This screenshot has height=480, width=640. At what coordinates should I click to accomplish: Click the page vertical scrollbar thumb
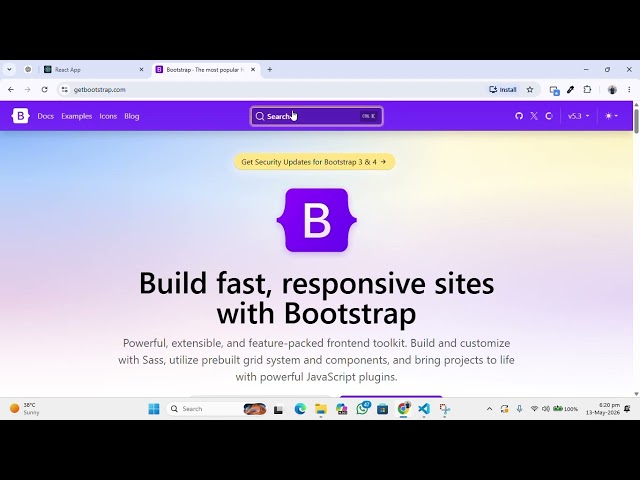pyautogui.click(x=636, y=121)
